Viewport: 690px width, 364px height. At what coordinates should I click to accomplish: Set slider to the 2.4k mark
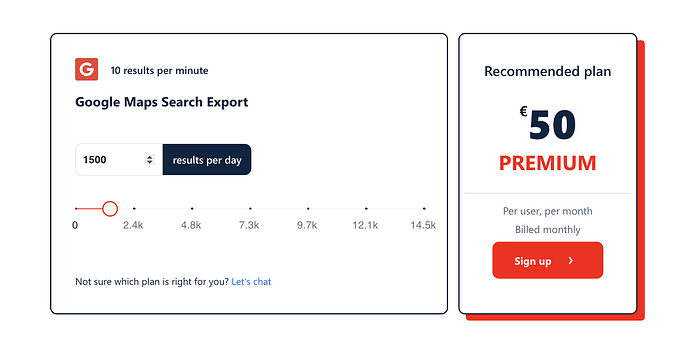point(134,209)
